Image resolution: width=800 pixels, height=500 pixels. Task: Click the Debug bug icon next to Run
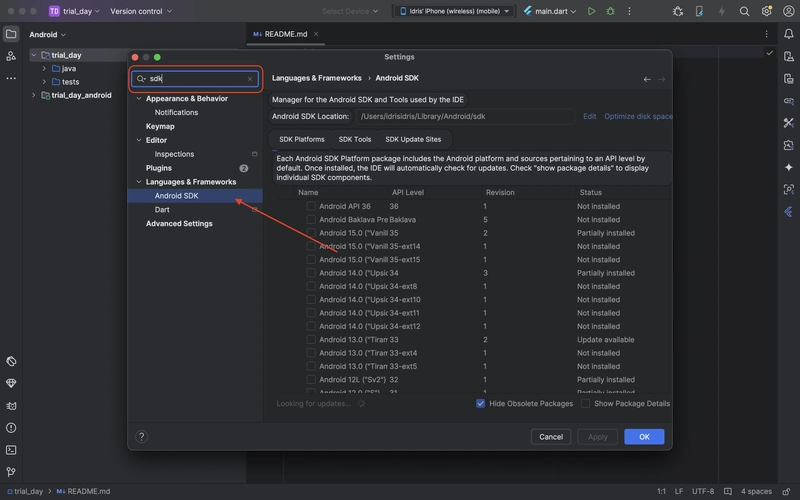point(610,11)
